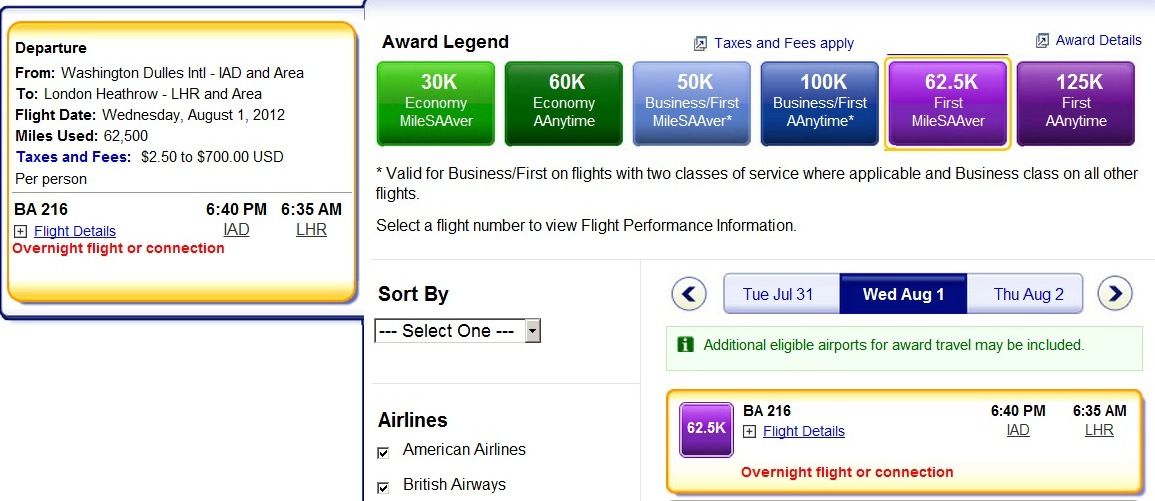The width and height of the screenshot is (1155, 501).
Task: Choose the 125K First AAnytime award
Action: (1075, 103)
